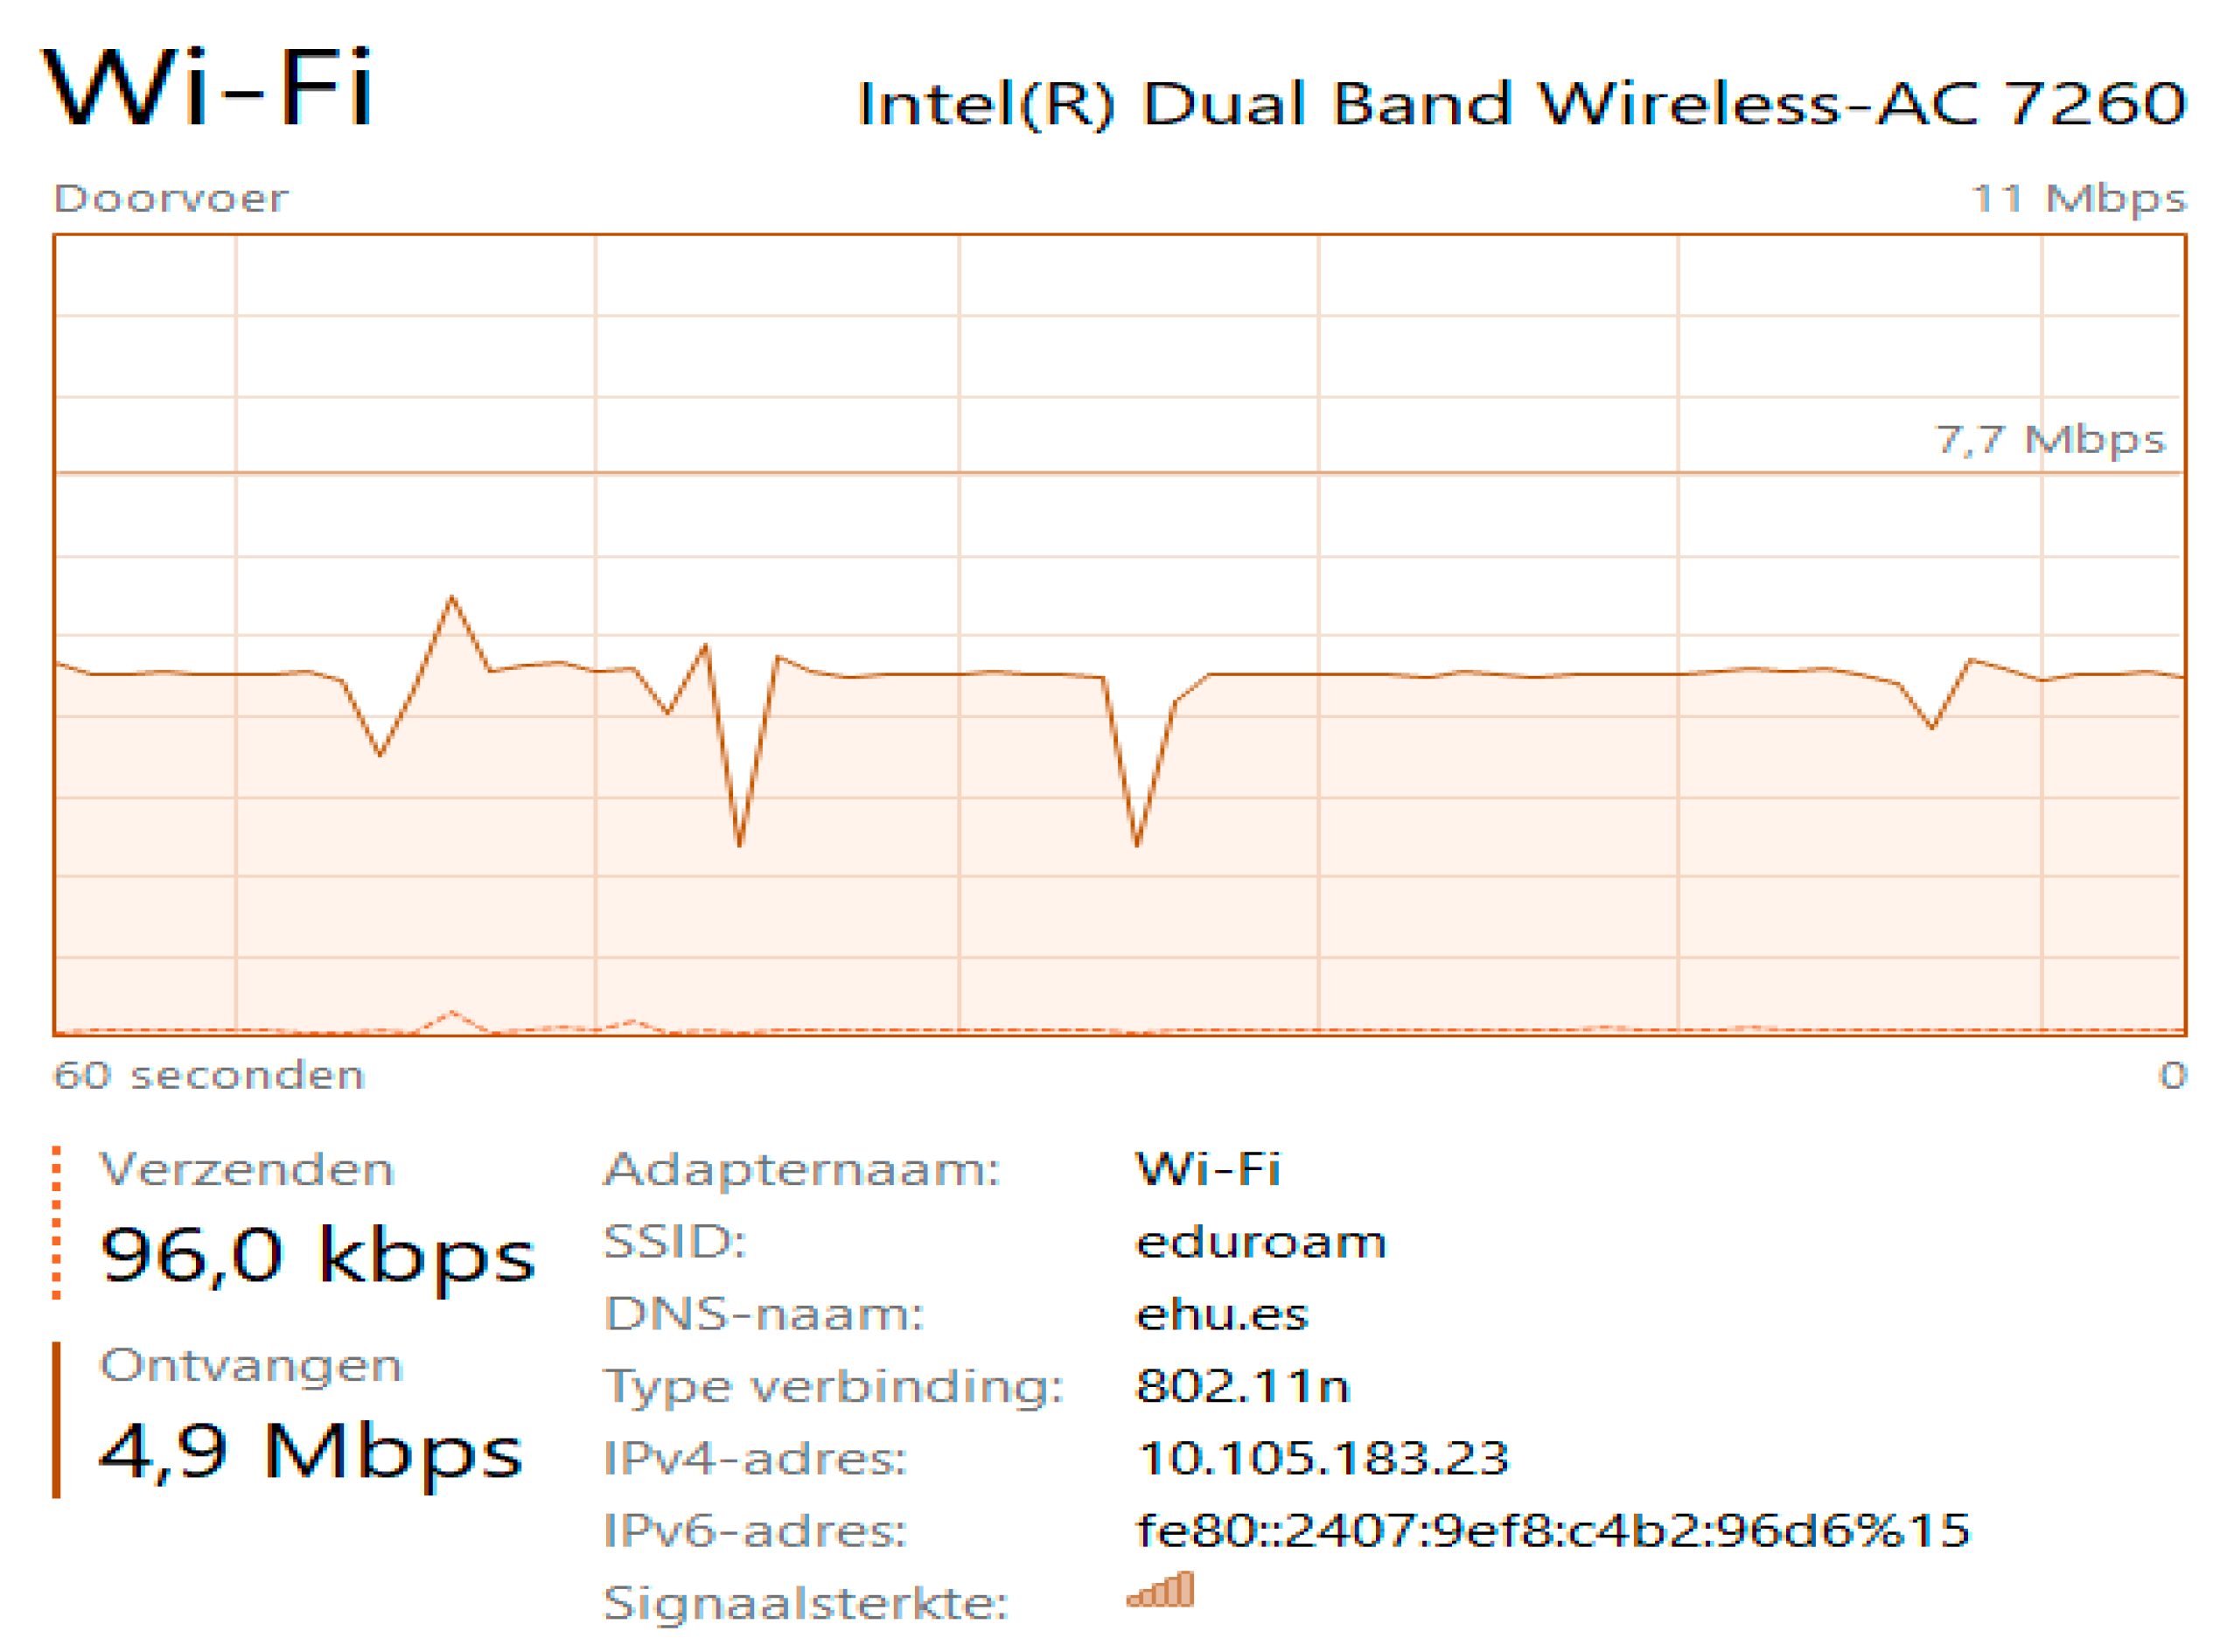Viewport: 2220px width, 1652px height.
Task: Click the 96,0 kbps send rate value
Action: [x=317, y=1255]
